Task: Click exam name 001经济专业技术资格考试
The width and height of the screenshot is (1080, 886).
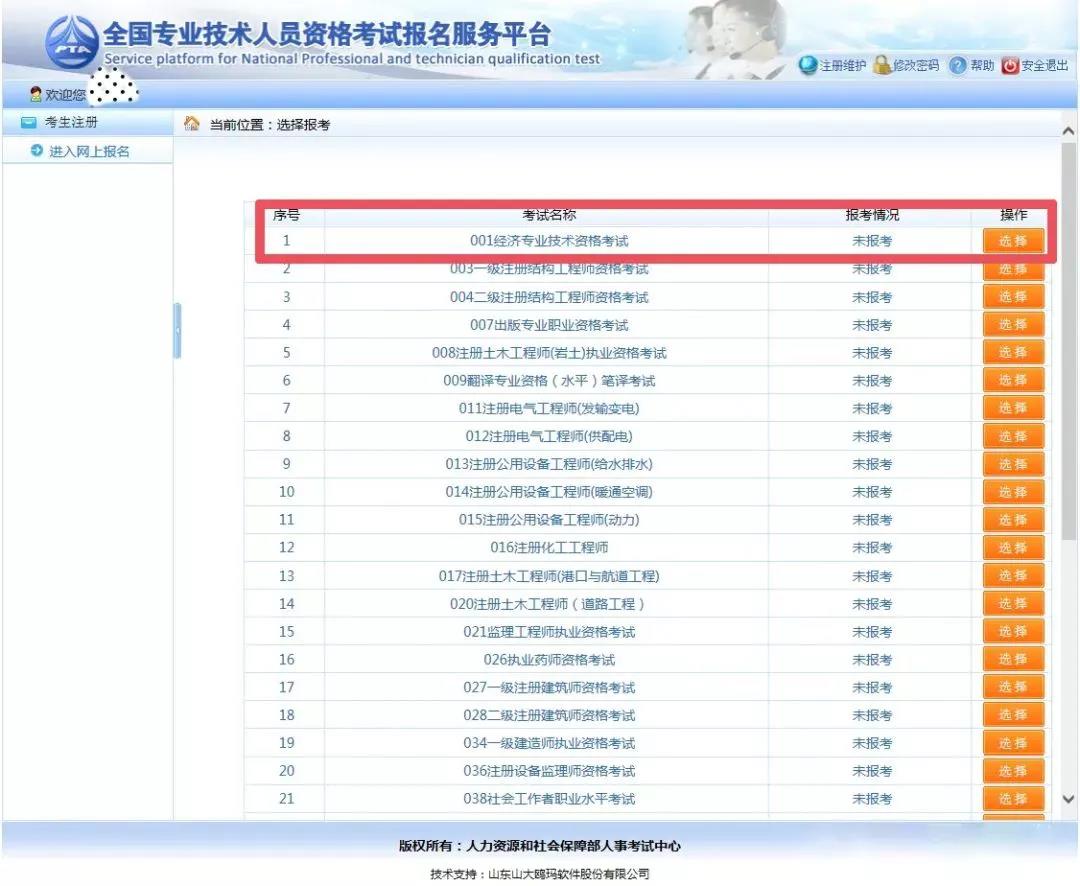Action: pos(549,240)
